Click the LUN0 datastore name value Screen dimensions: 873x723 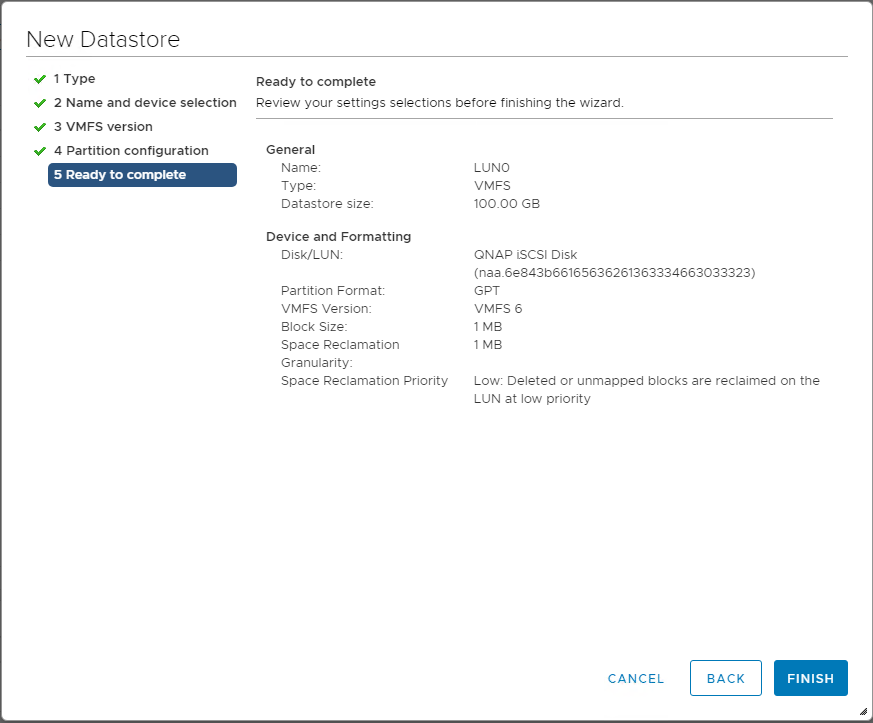pos(492,168)
